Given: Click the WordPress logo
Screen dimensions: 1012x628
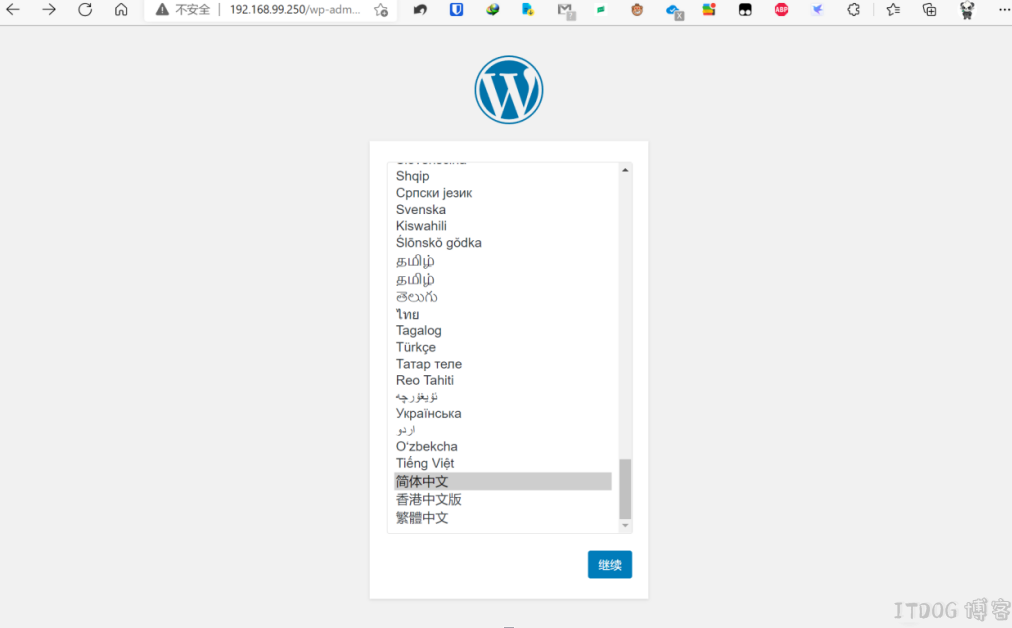Looking at the screenshot, I should point(509,90).
